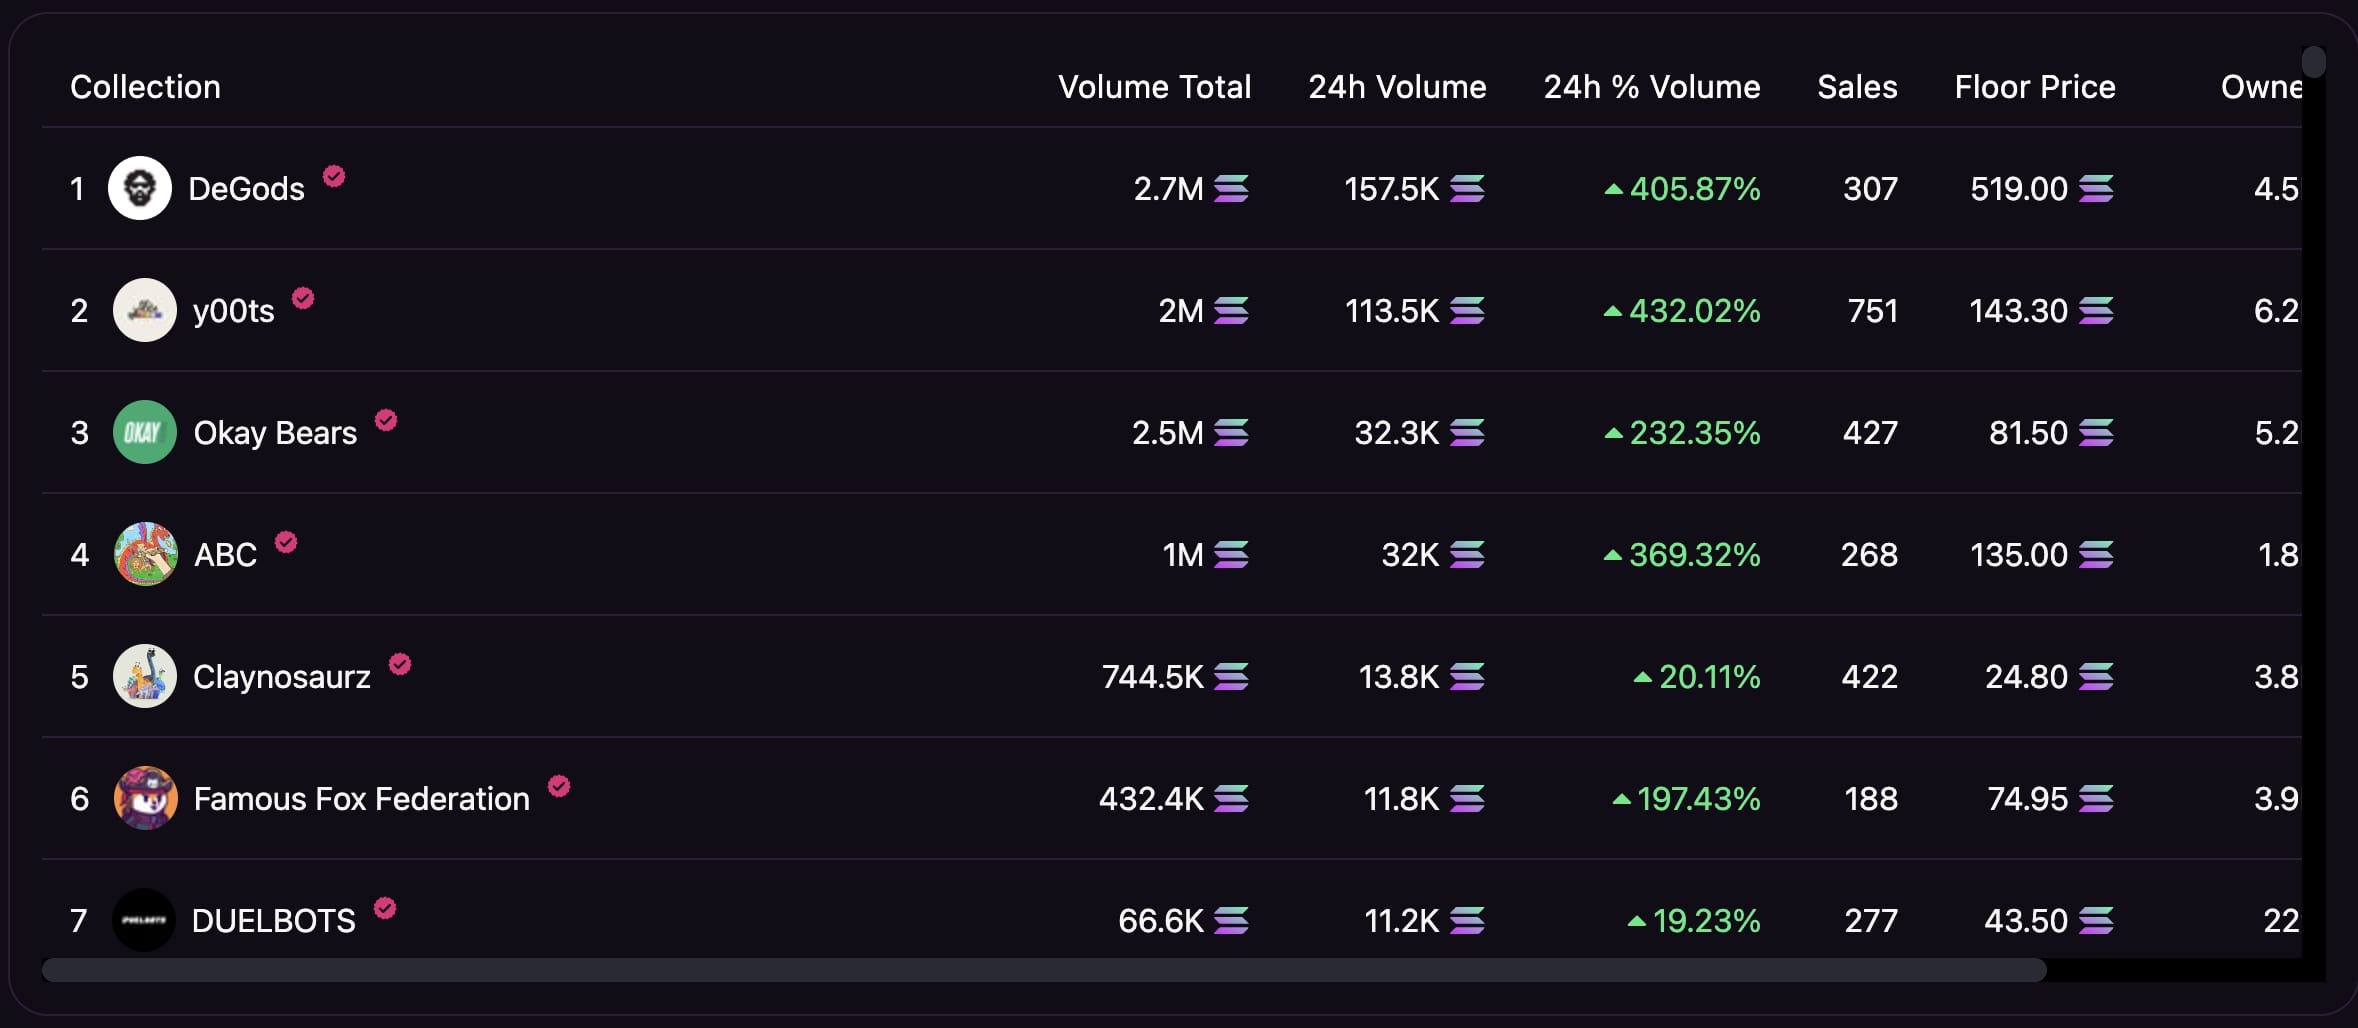Sort table by Volume Total column
The width and height of the screenshot is (2358, 1028).
click(1154, 87)
